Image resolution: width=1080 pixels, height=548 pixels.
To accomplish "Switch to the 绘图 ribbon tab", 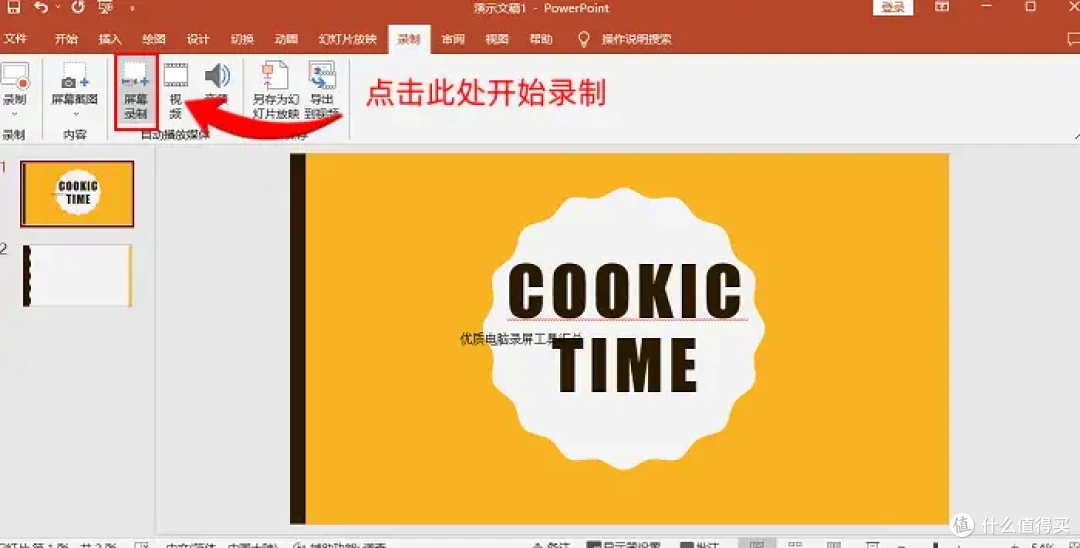I will (x=154, y=39).
